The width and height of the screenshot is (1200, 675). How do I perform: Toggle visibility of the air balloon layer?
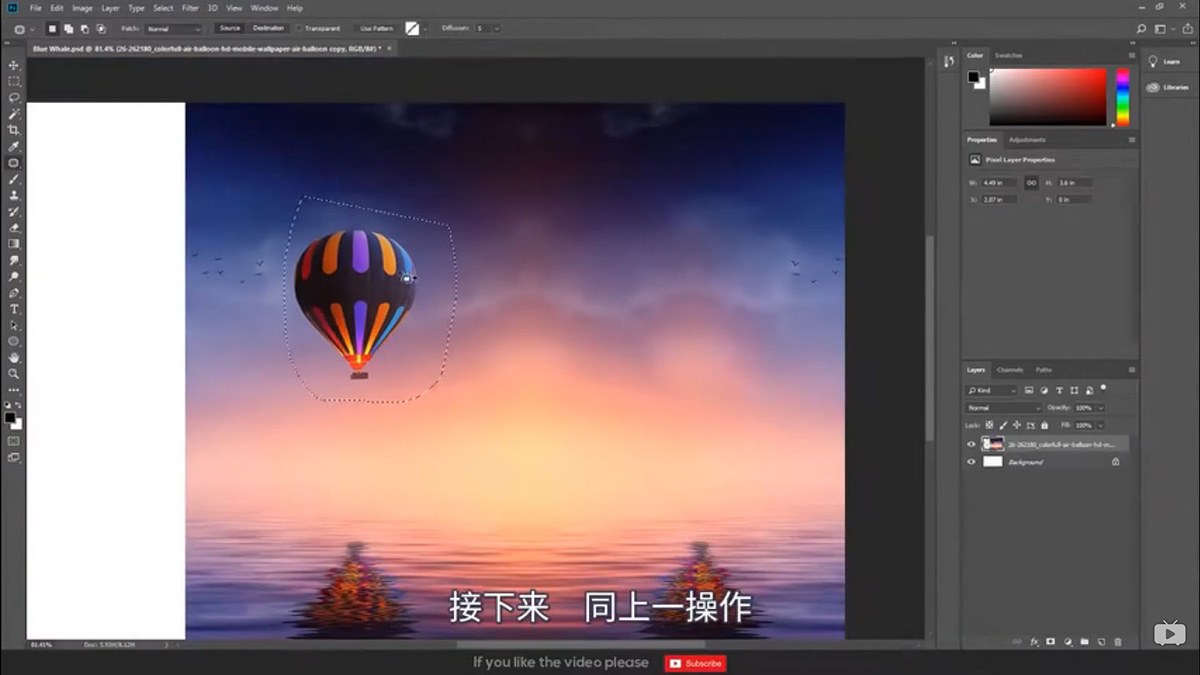(971, 443)
